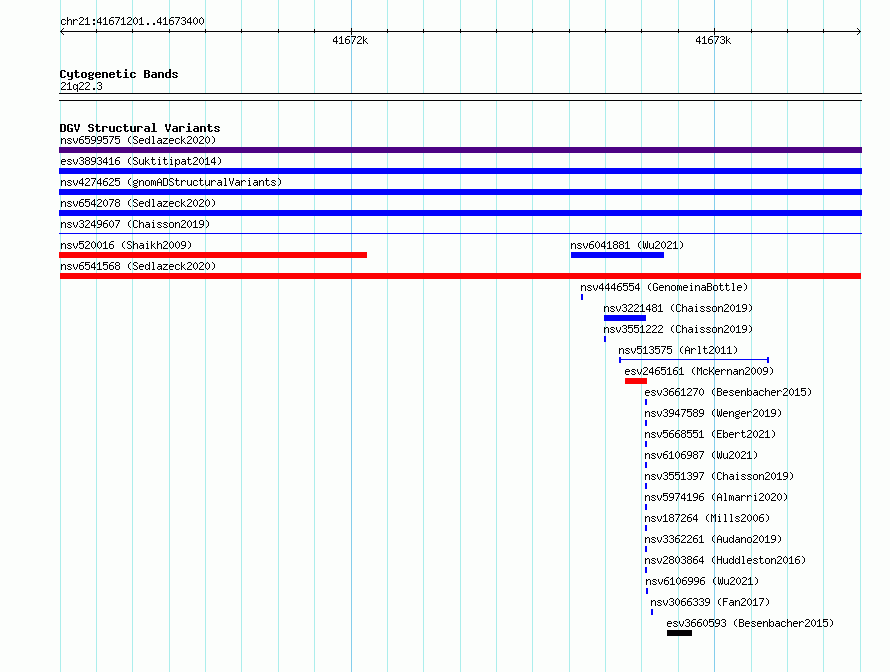The width and height of the screenshot is (890, 672).
Task: Click the 41672k ruler position label
Action: [350, 40]
